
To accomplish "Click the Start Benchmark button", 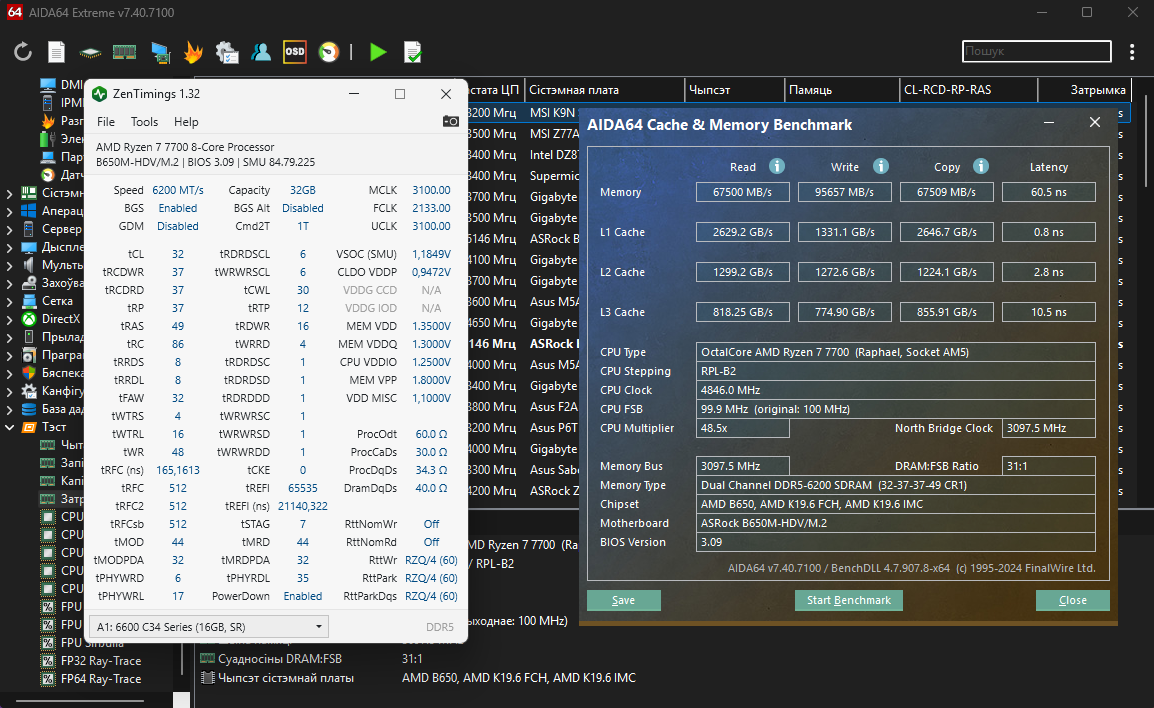I will coord(849,601).
